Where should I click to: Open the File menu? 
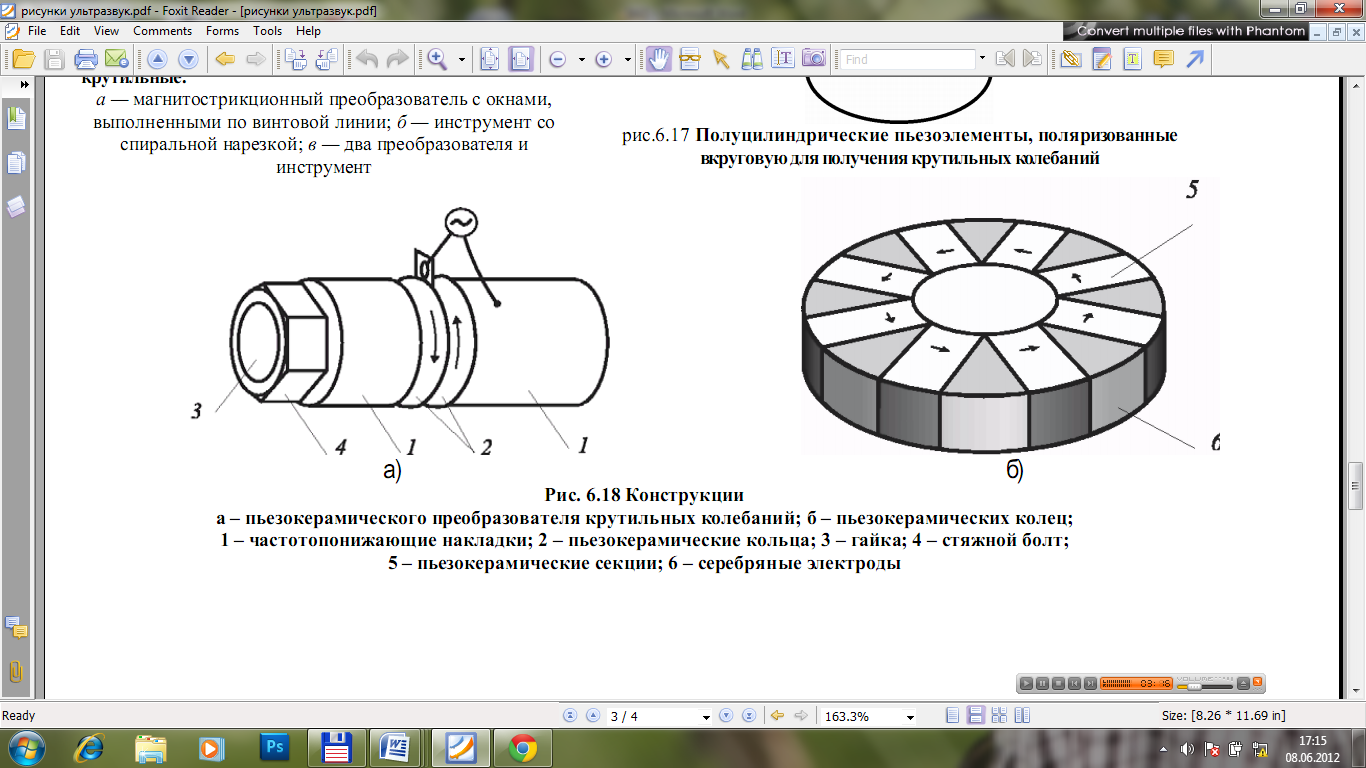point(37,31)
